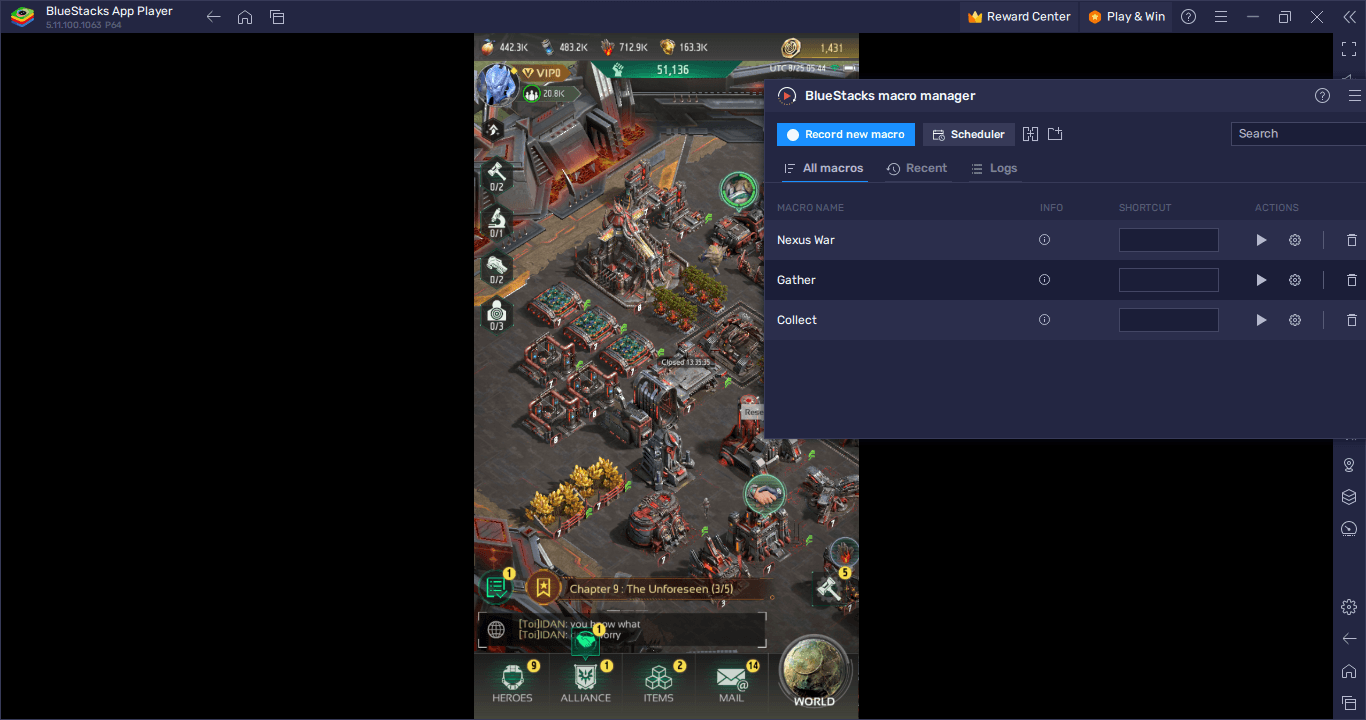This screenshot has width=1366, height=720.
Task: Open BlueStacks recent apps icon in title bar
Action: tap(277, 17)
